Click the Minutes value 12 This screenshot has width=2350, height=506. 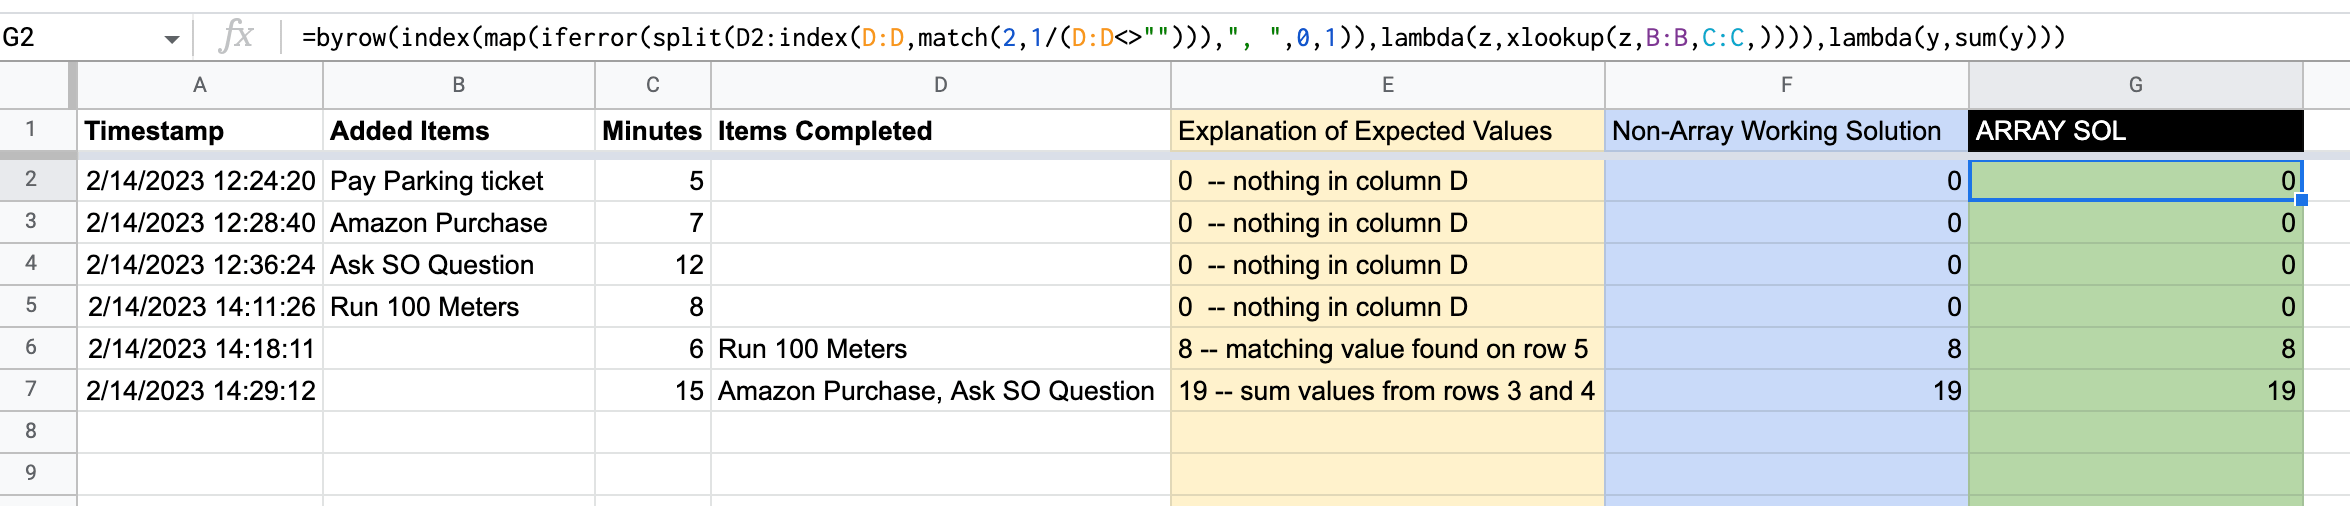(653, 265)
